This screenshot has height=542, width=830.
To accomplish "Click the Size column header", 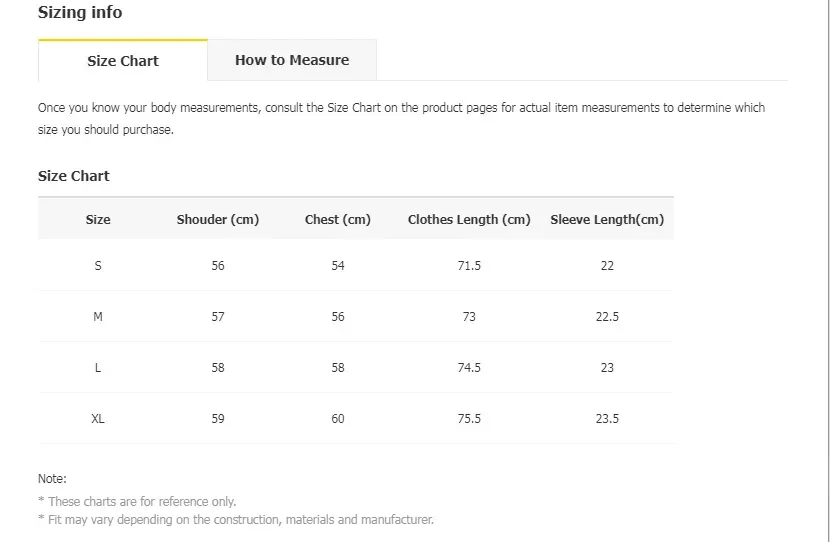I will [98, 220].
